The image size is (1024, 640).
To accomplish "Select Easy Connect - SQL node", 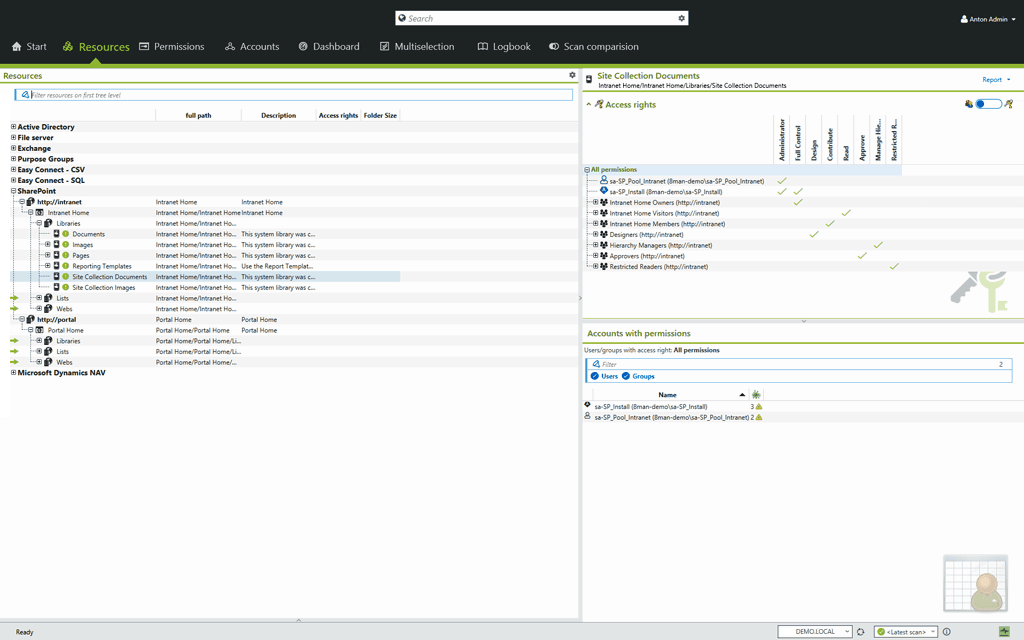I will point(51,180).
